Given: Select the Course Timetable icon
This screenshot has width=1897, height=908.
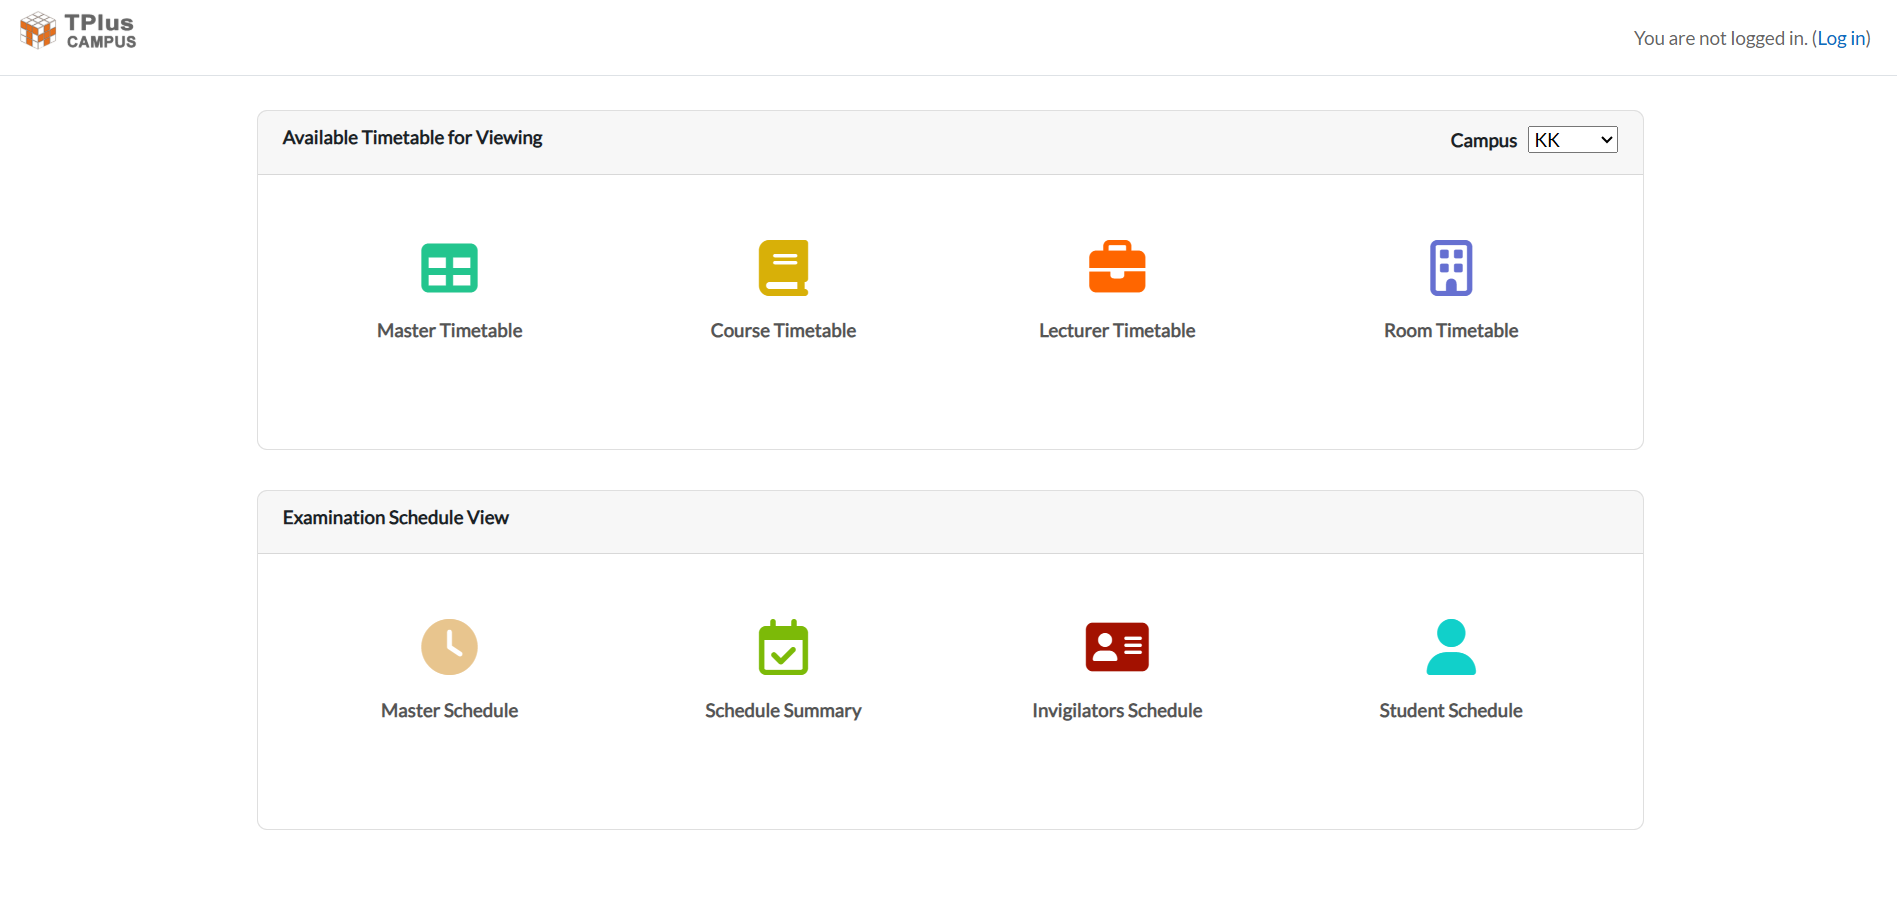Looking at the screenshot, I should click(783, 268).
